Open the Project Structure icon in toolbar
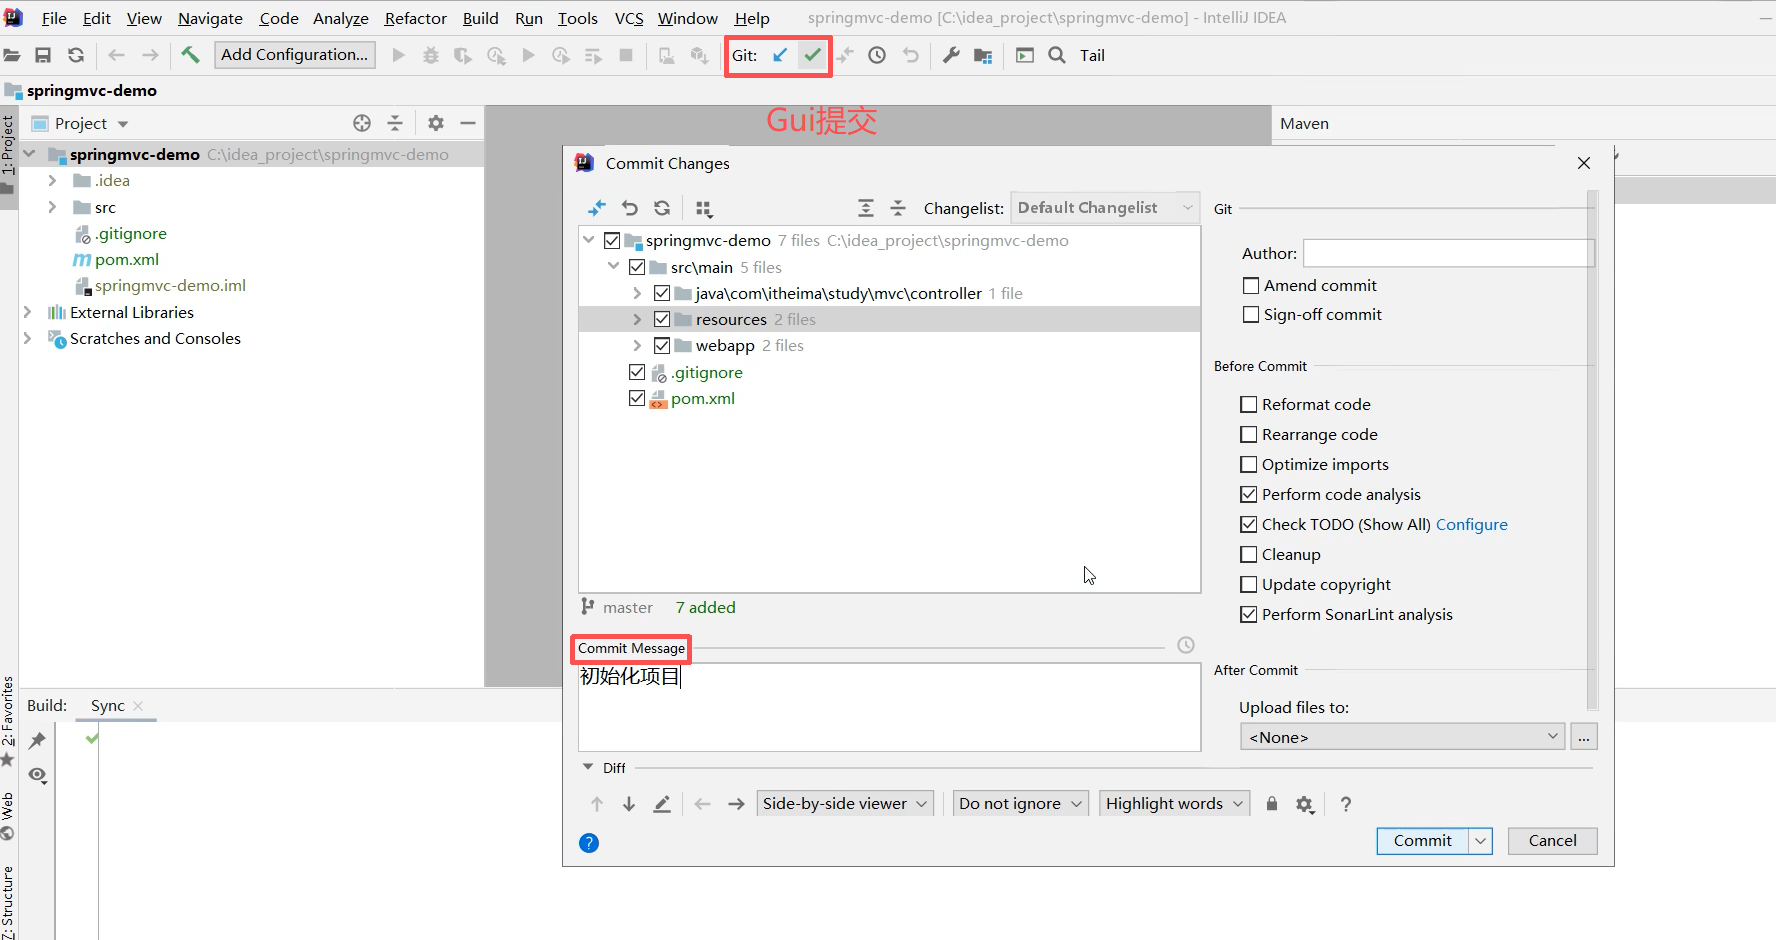Screen dimensions: 1776x940 [983, 56]
